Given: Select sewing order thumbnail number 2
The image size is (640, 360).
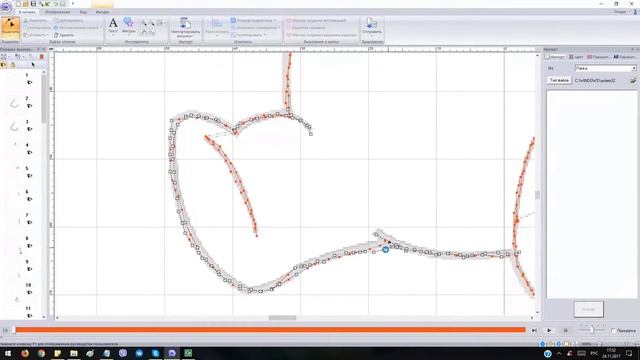Looking at the screenshot, I should pyautogui.click(x=14, y=103).
